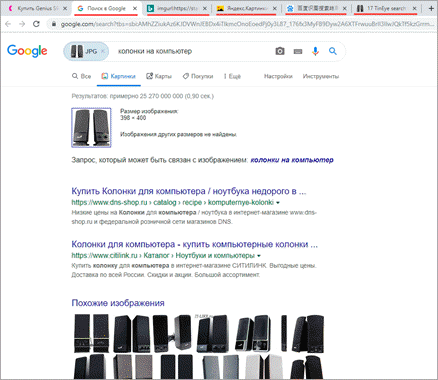Open Колонки для компьютера citilink result
The height and width of the screenshot is (380, 438).
pyautogui.click(x=195, y=244)
